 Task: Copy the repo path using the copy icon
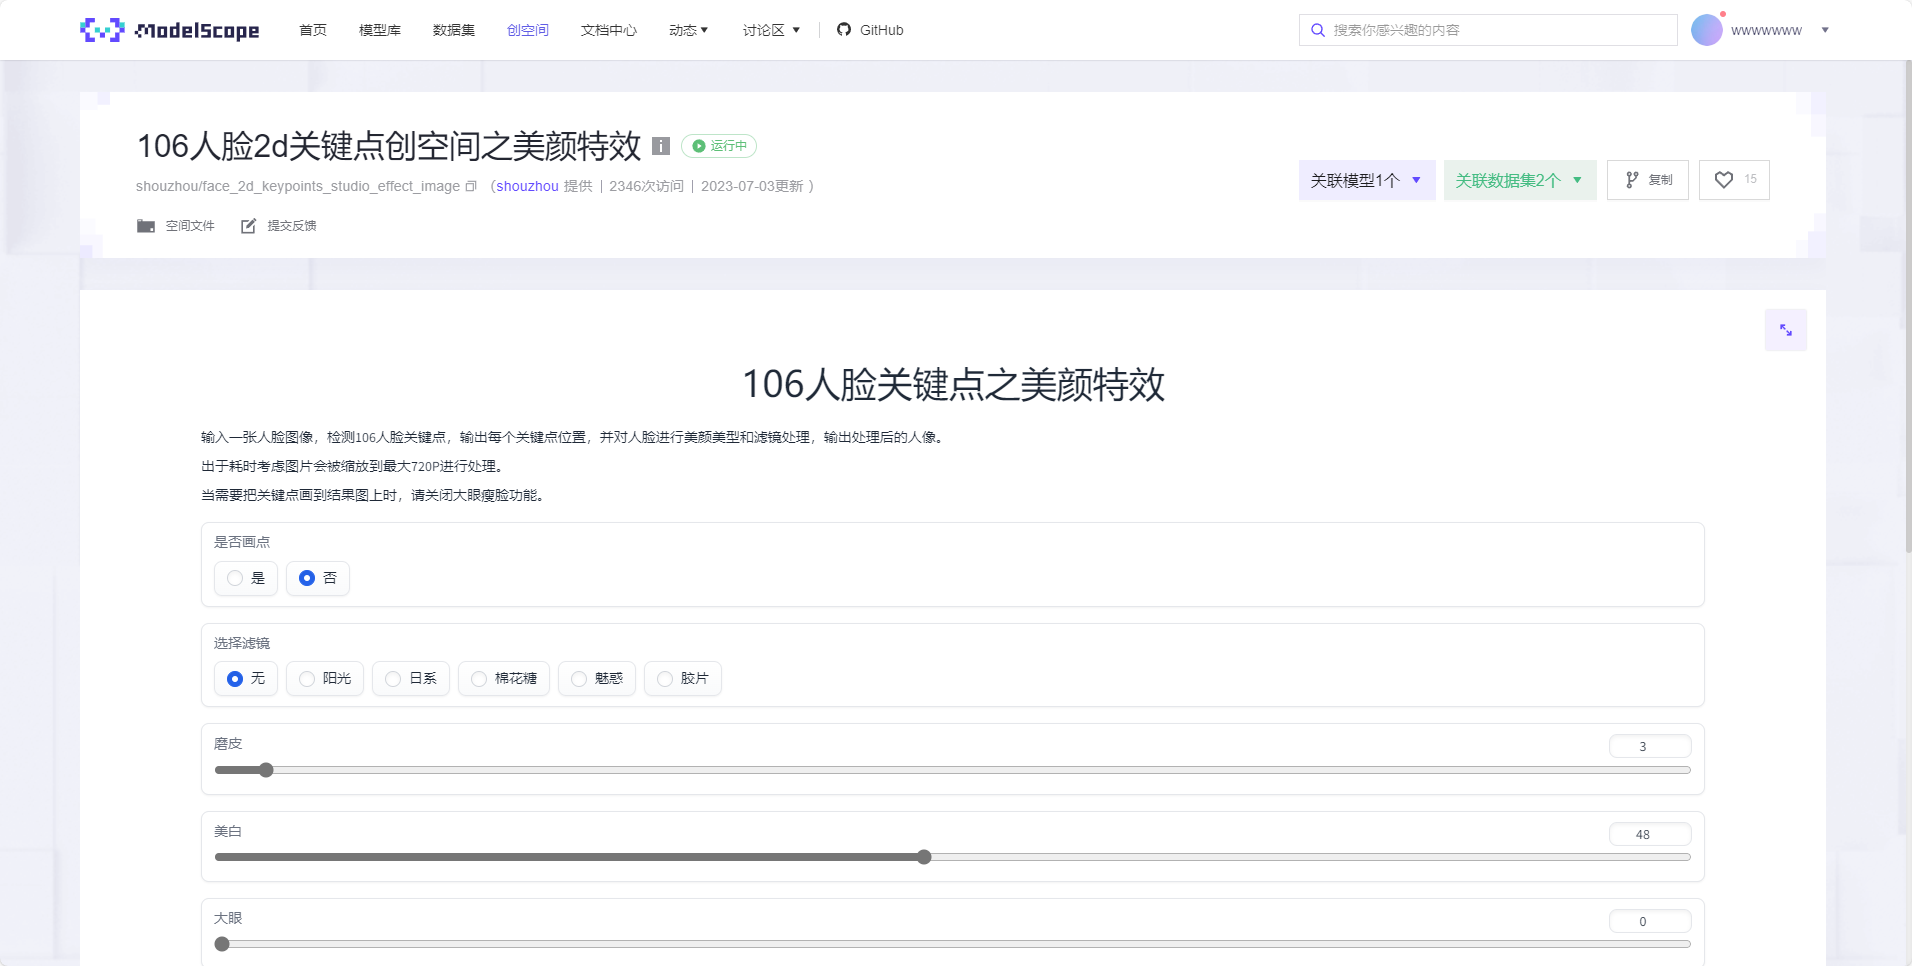coord(471,186)
